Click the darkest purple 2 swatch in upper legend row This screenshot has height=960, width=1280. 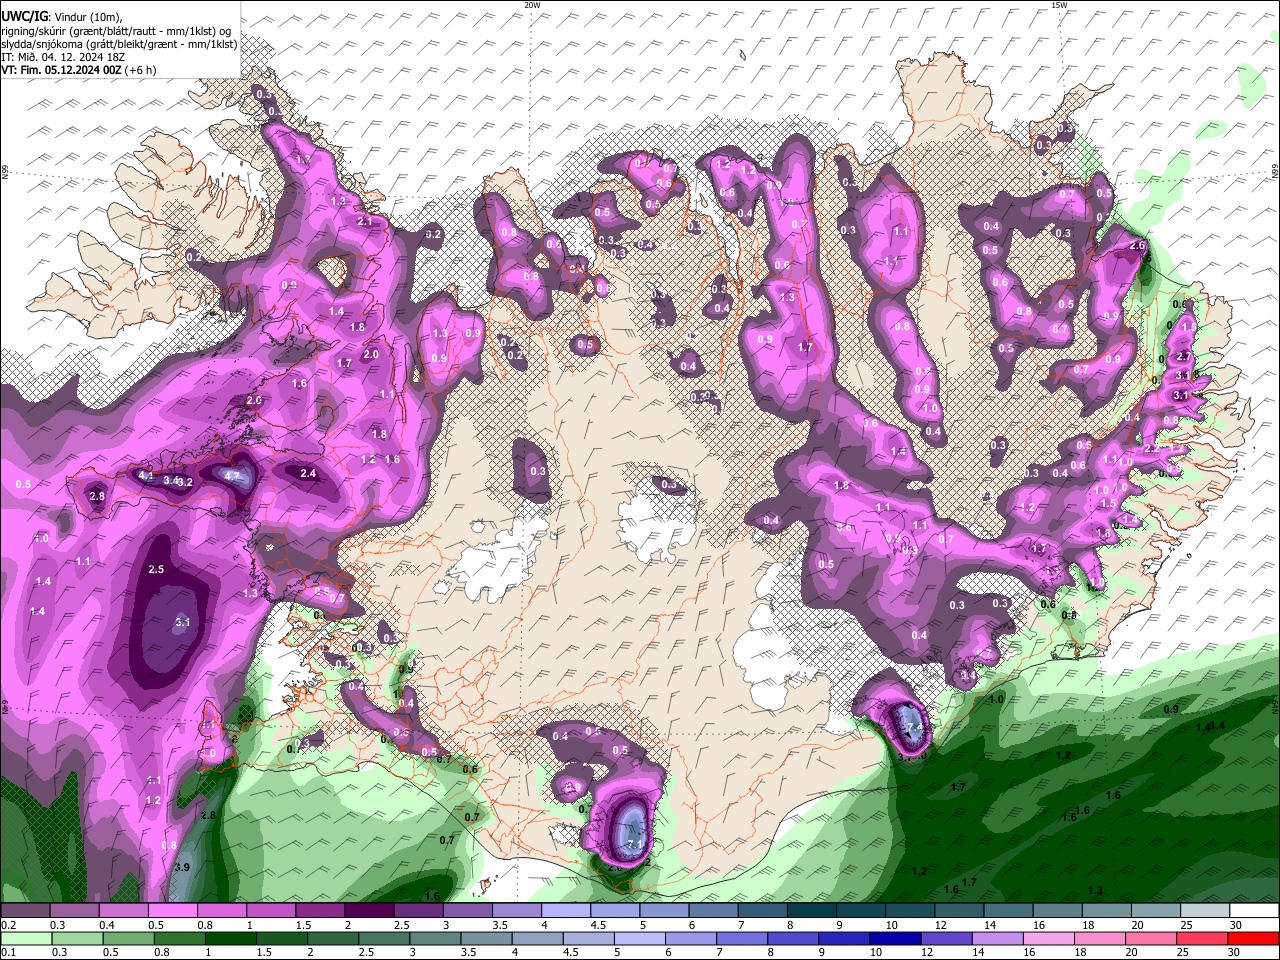click(x=369, y=911)
